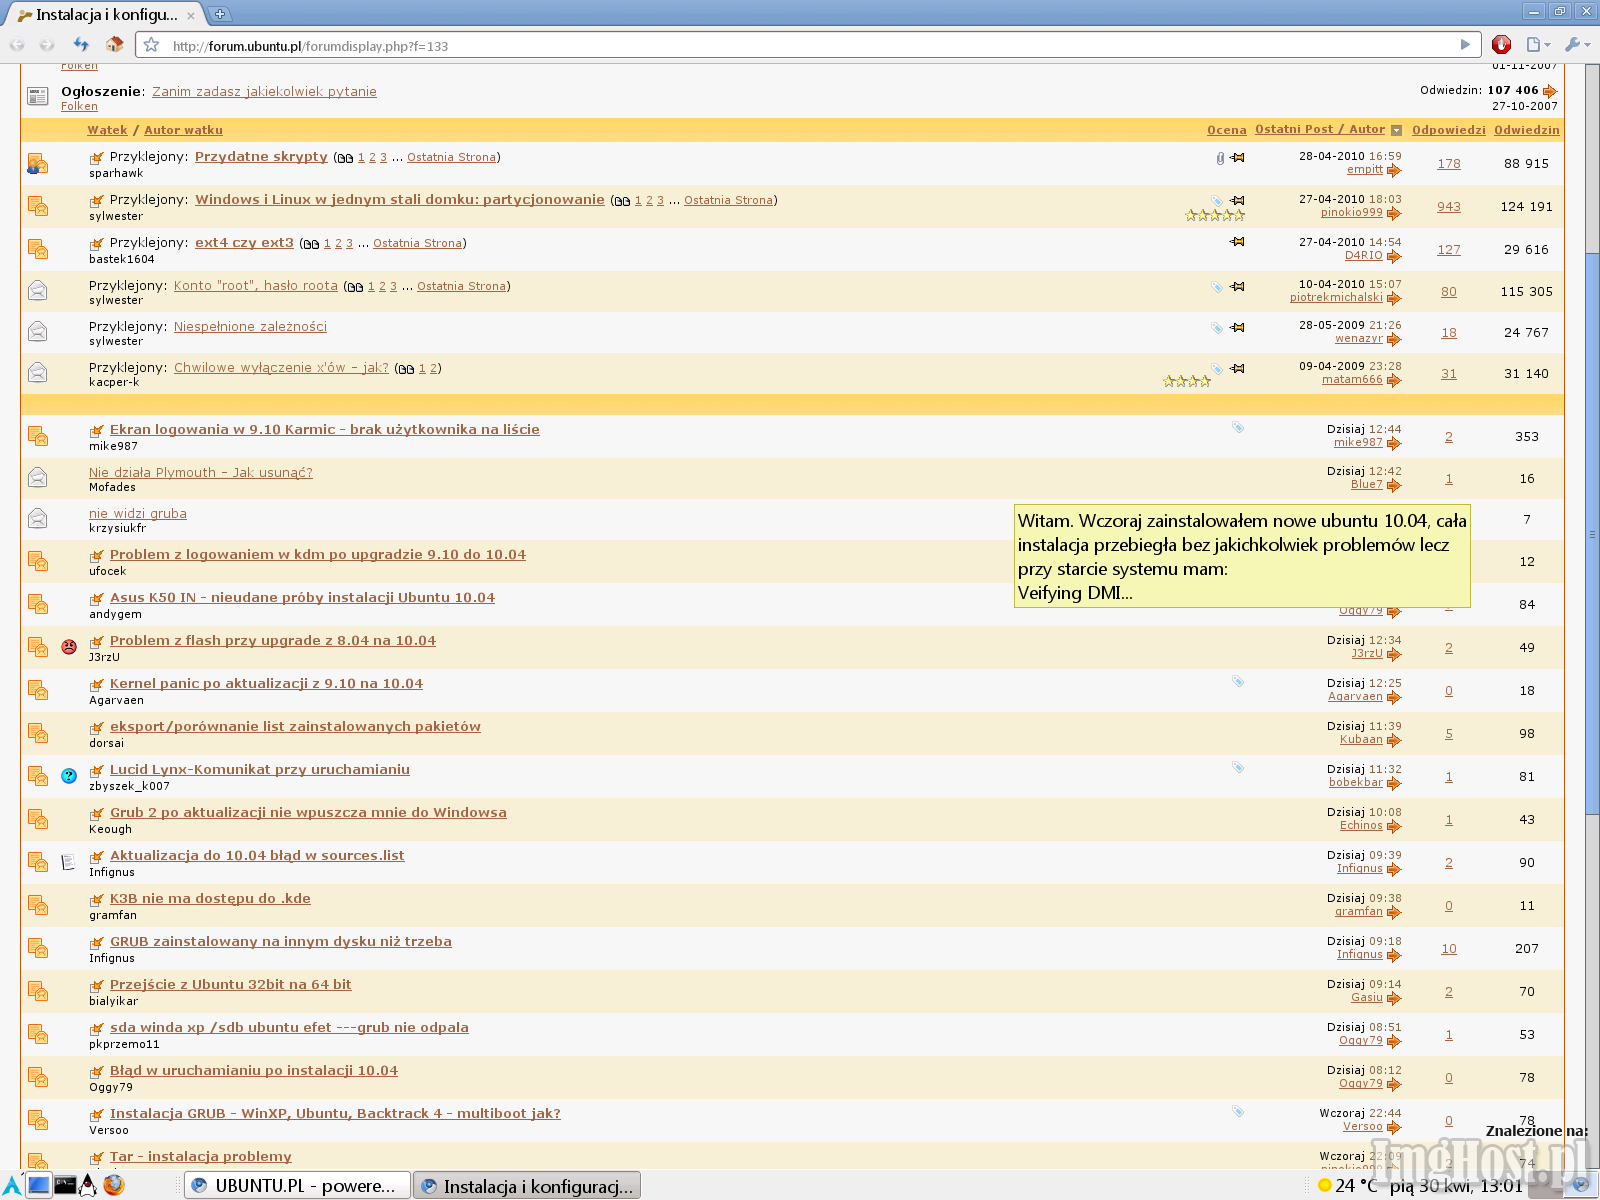Viewport: 1600px width, 1200px height.
Task: Go to last post by pinokio999 arrow icon
Action: tap(1394, 213)
